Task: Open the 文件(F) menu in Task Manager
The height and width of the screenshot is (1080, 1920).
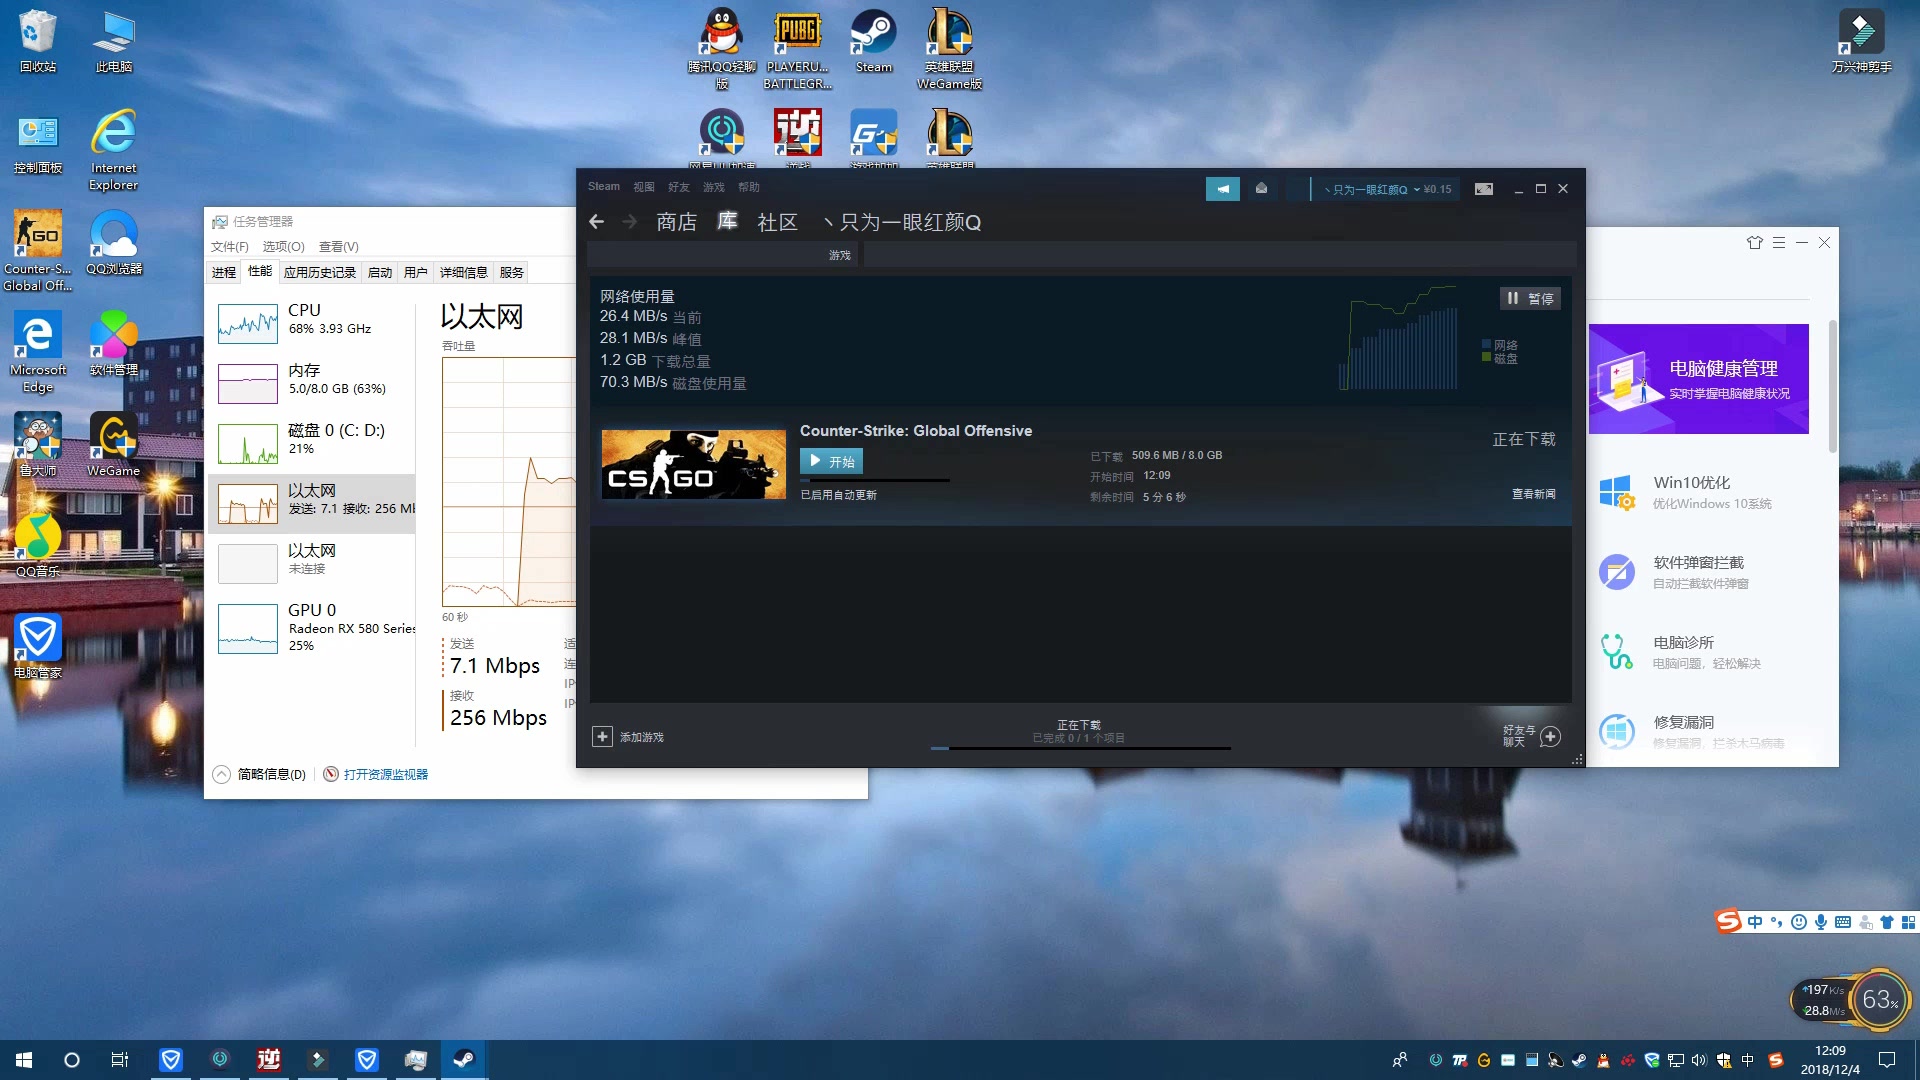Action: pos(229,247)
